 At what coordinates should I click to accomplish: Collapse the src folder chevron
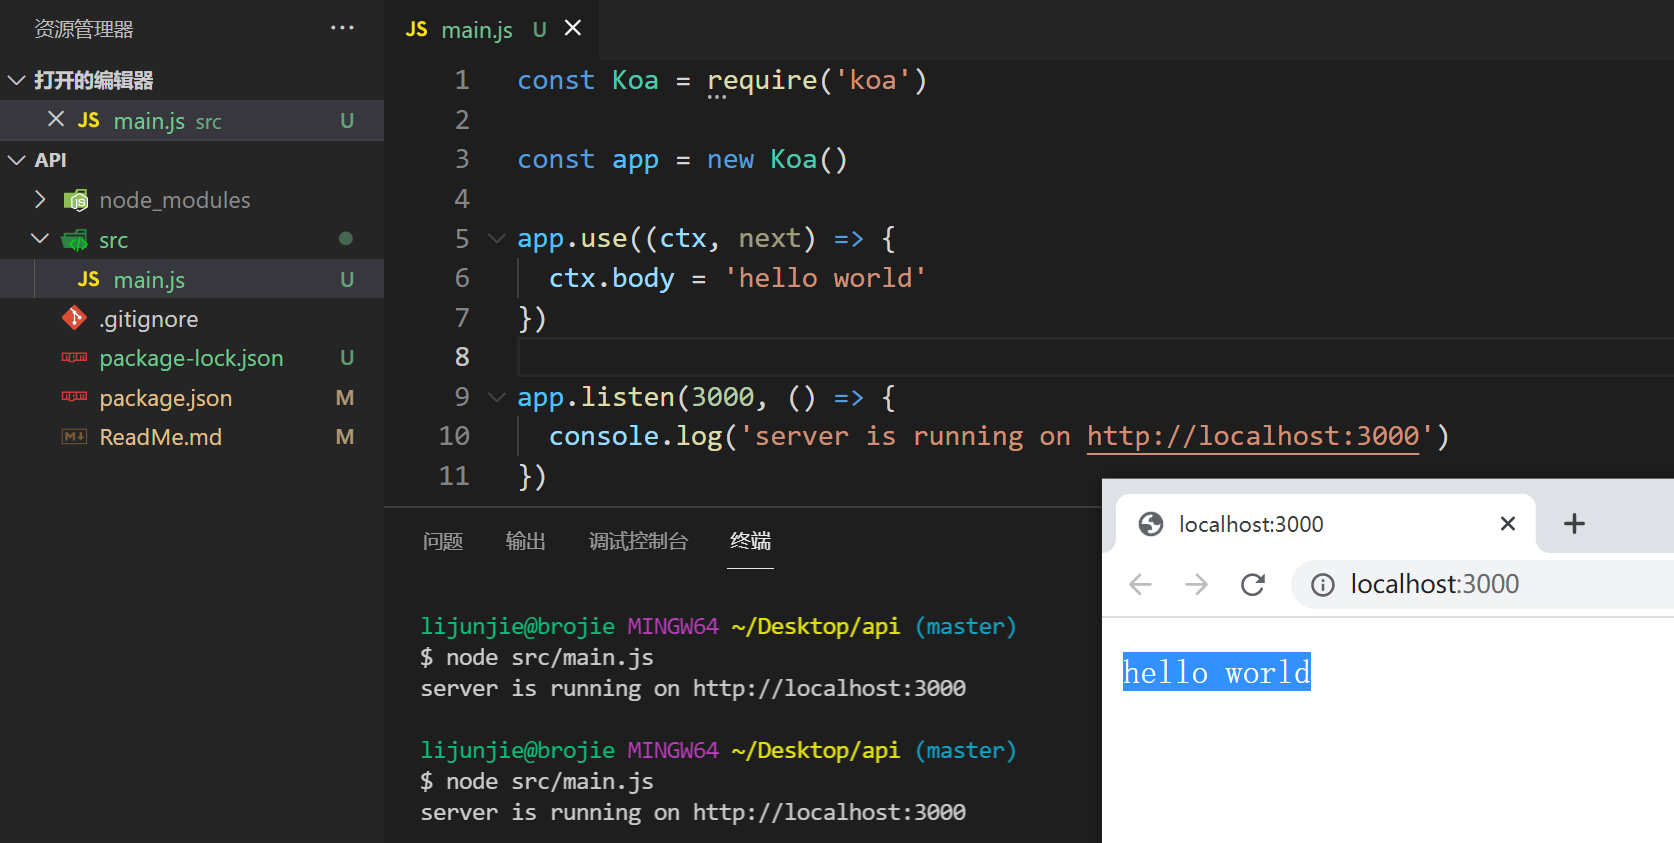(40, 239)
